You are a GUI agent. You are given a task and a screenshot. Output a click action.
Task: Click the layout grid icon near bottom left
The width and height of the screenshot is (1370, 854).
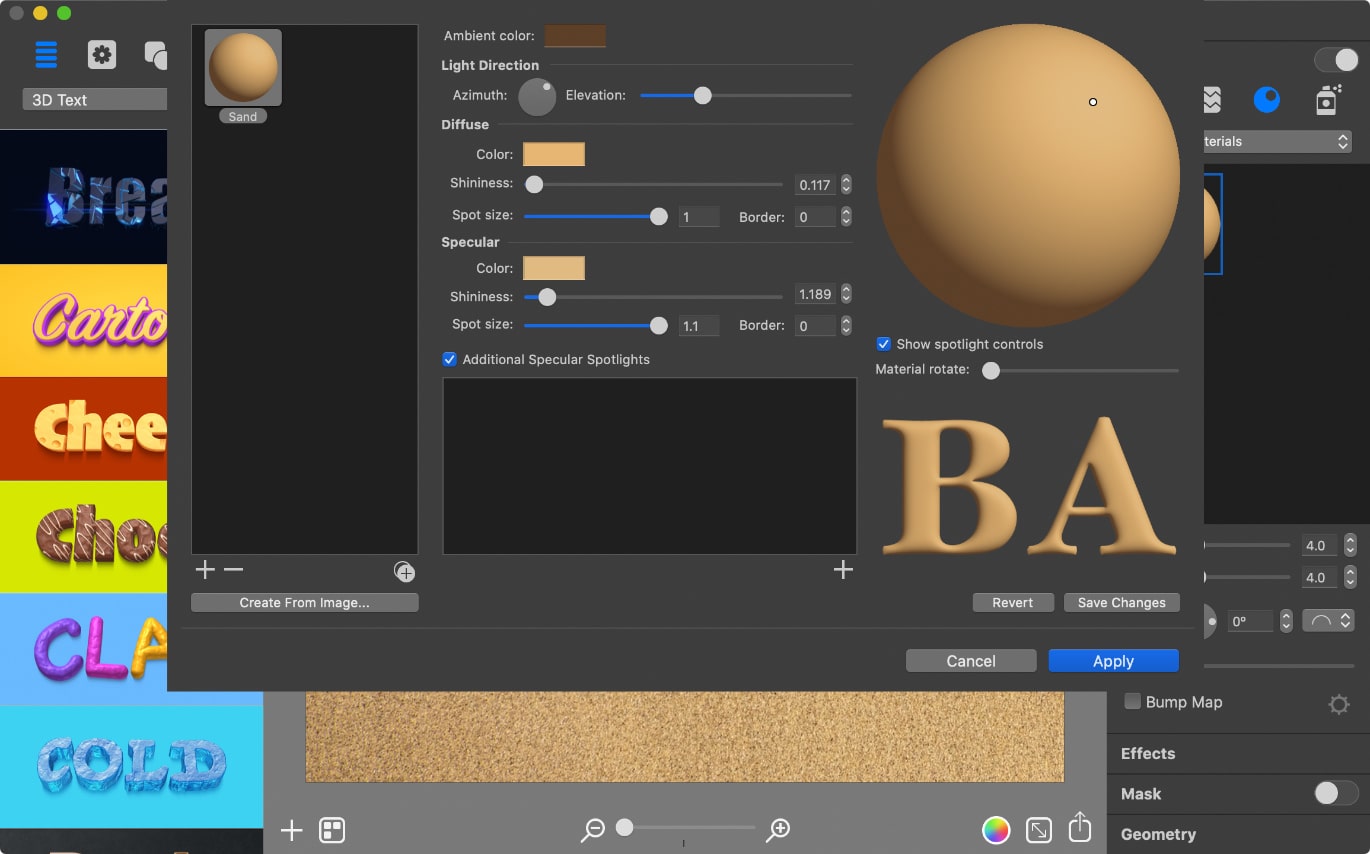point(334,829)
